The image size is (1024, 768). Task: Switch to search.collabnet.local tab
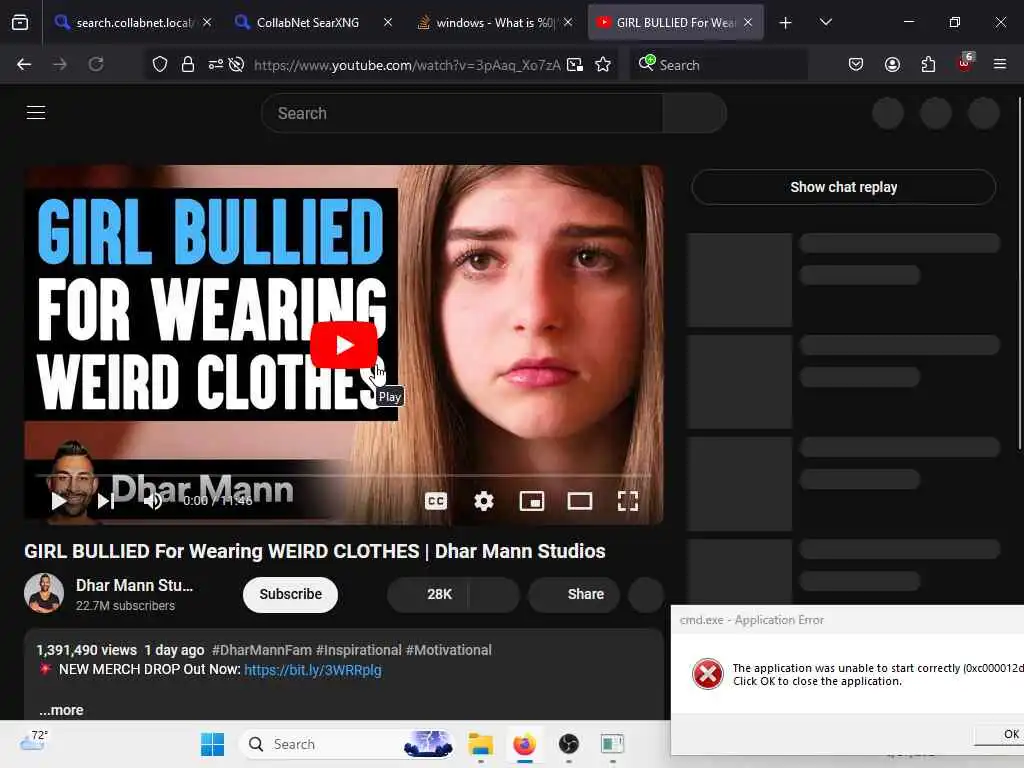134,22
